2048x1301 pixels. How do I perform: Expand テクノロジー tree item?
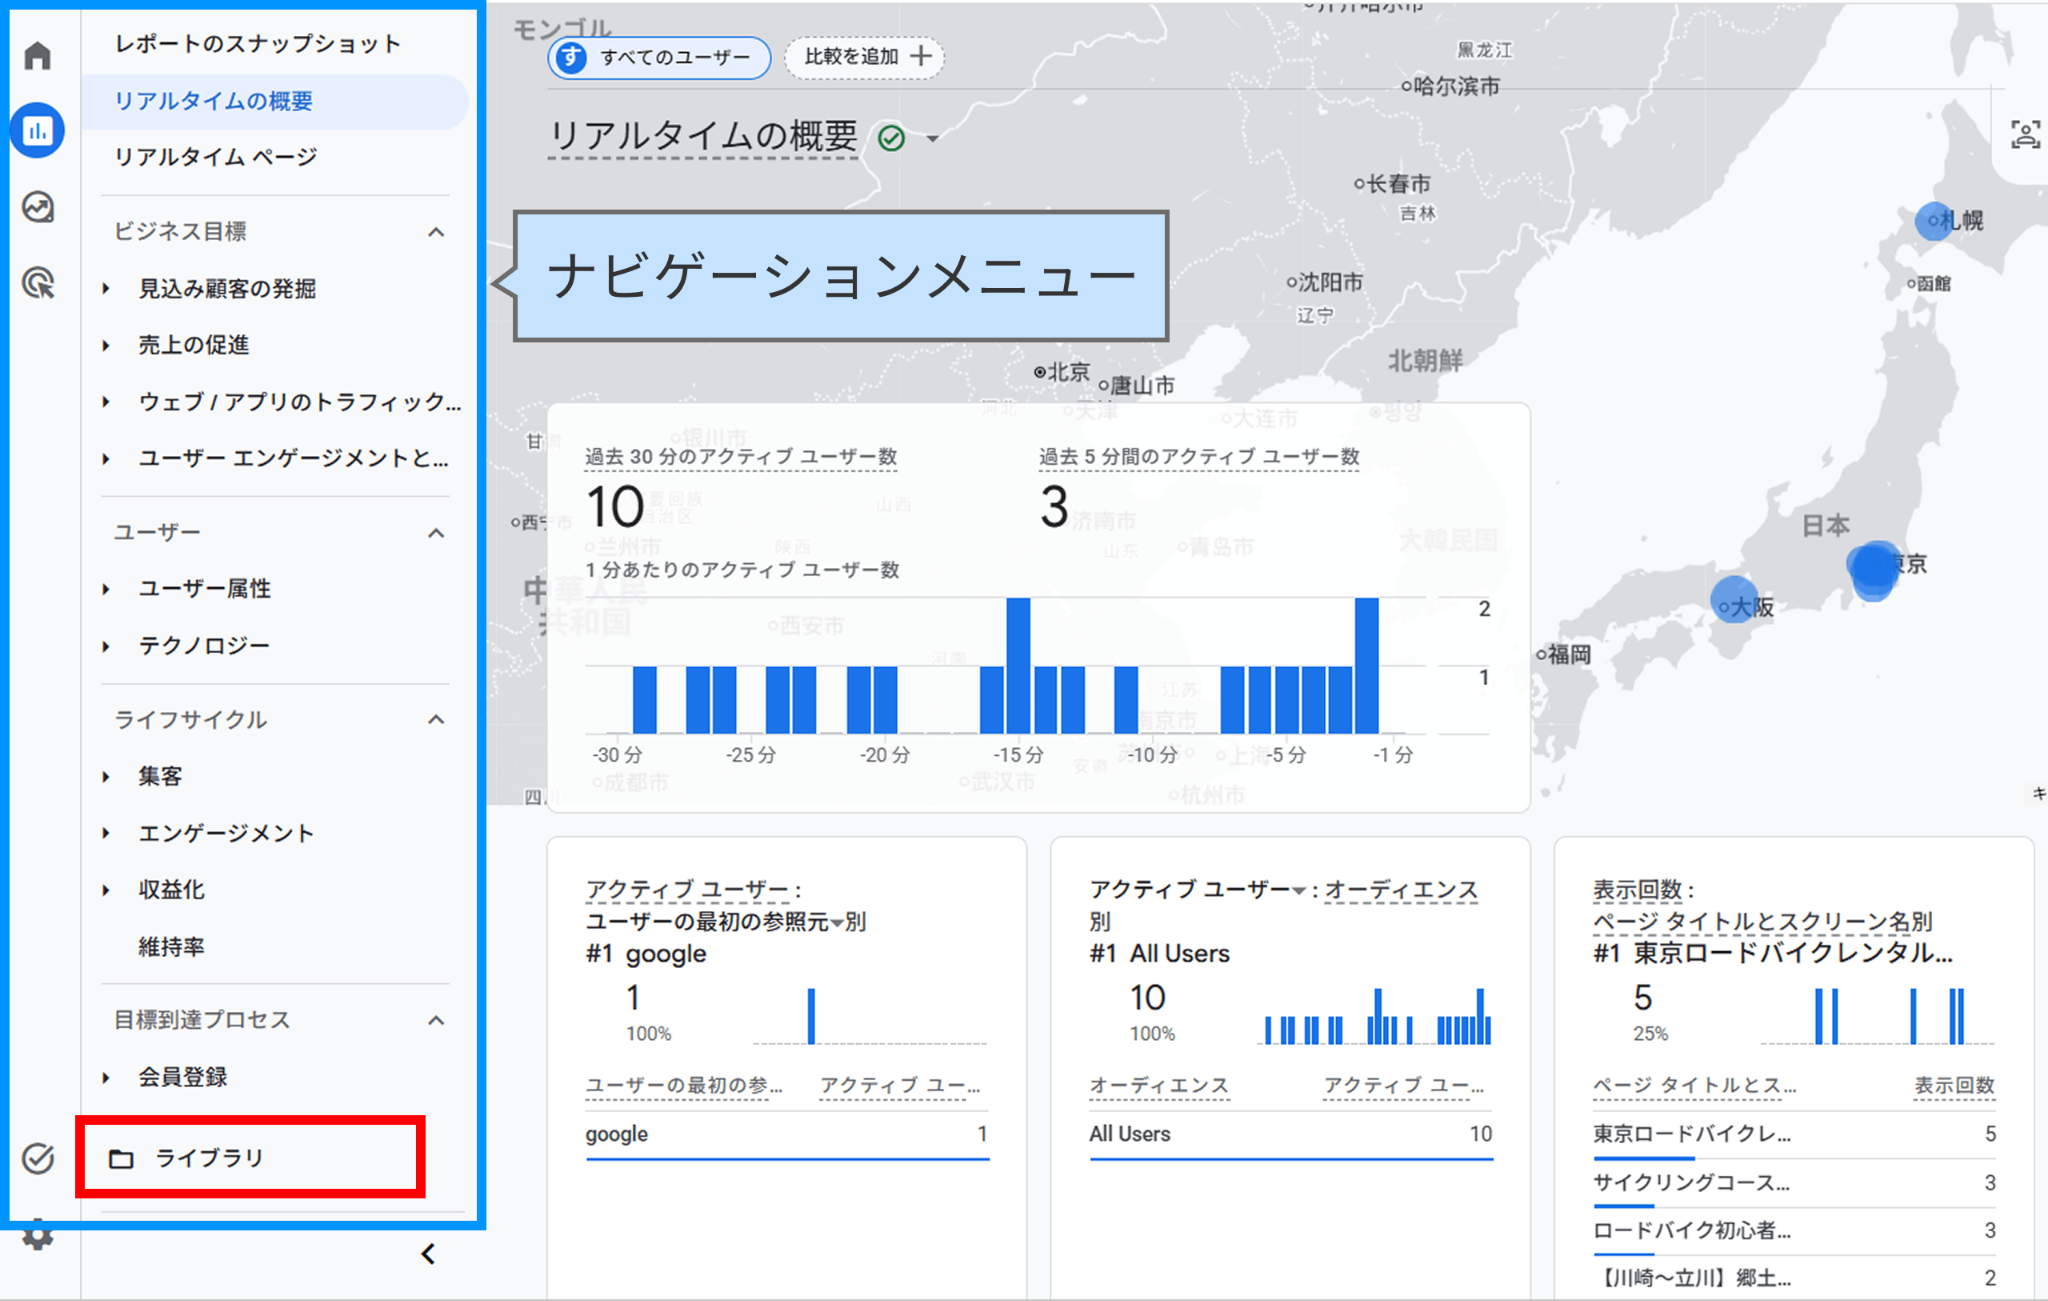[106, 646]
